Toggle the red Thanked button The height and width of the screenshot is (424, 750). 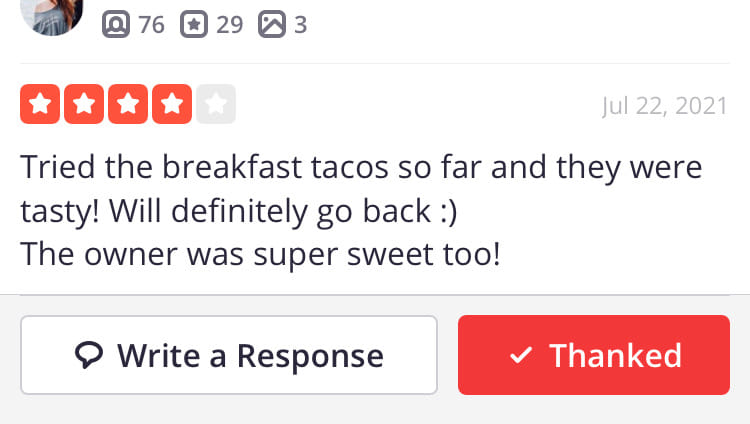(x=594, y=355)
